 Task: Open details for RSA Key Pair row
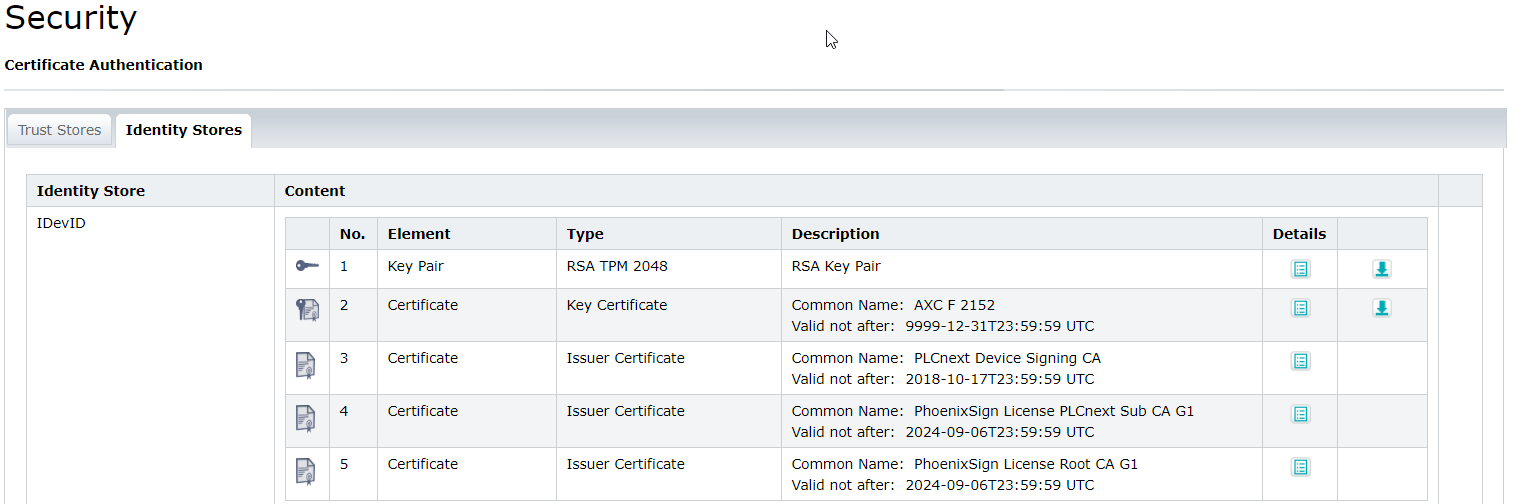pos(1300,269)
